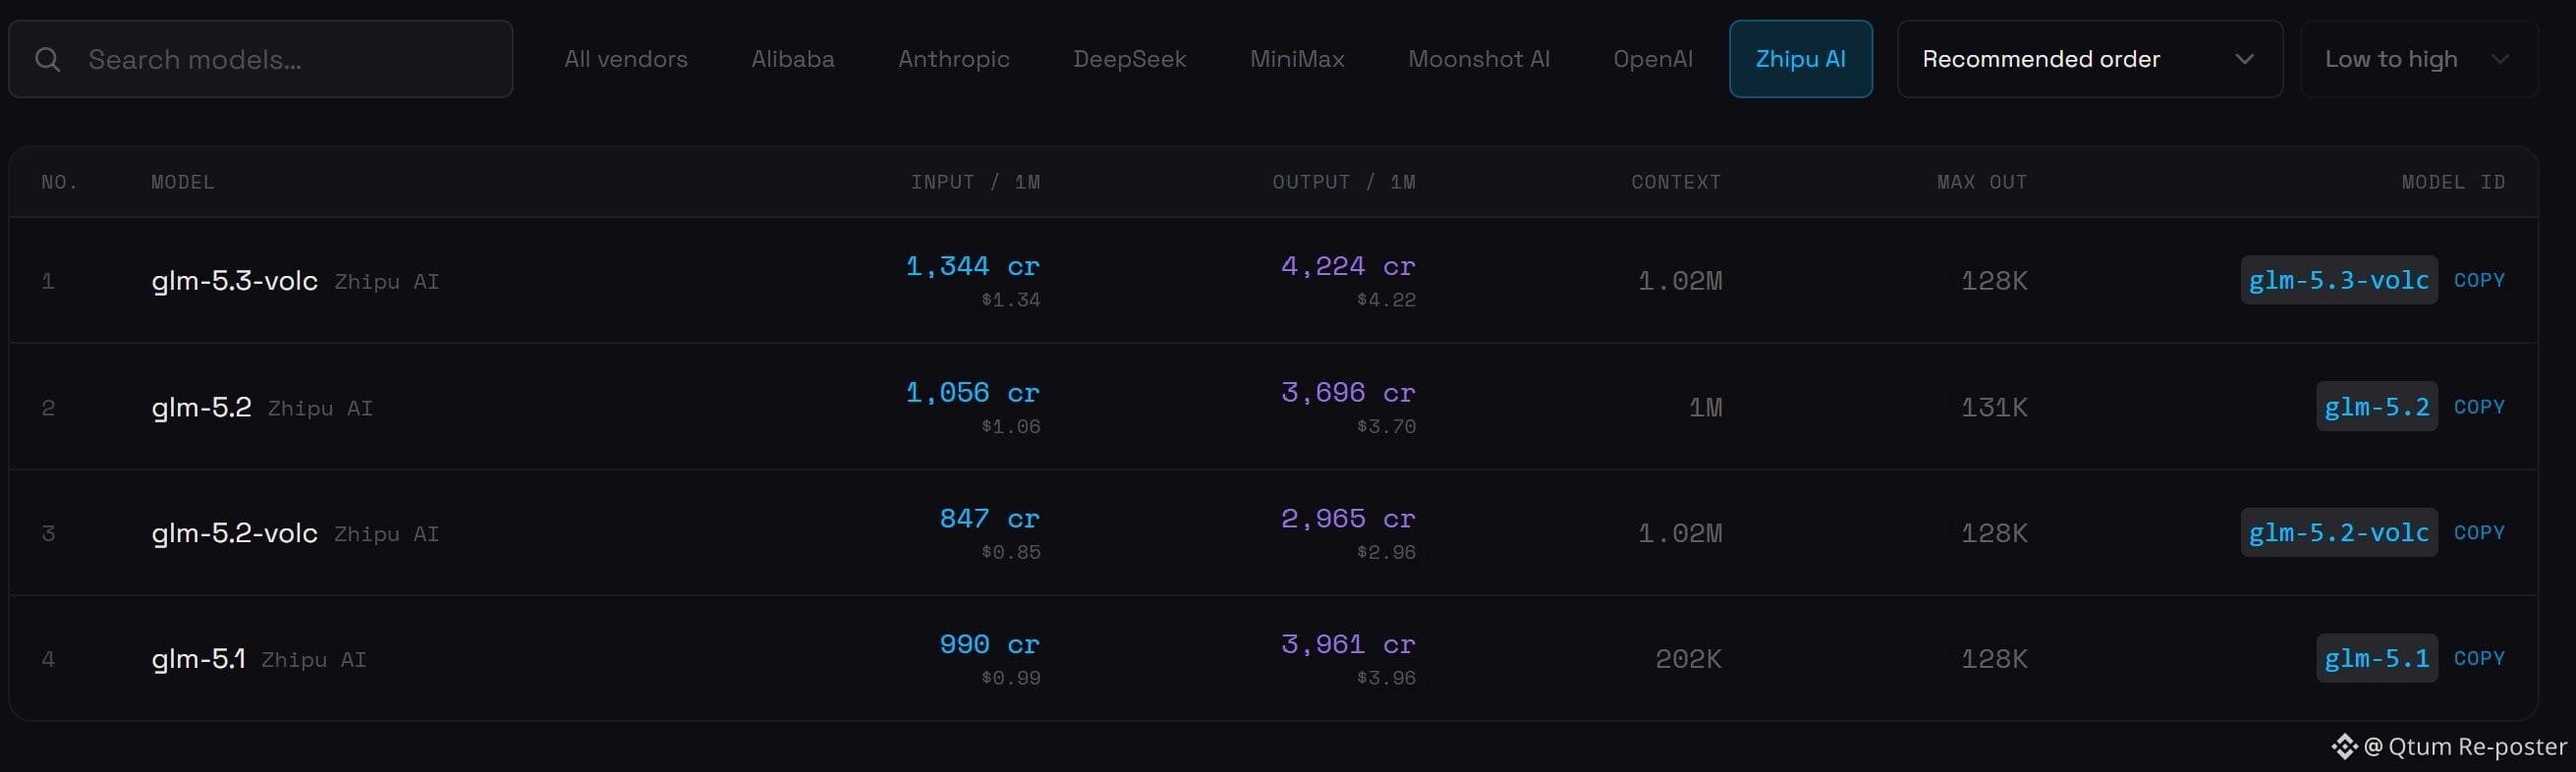The height and width of the screenshot is (772, 2576).
Task: Click the Search models input field
Action: (x=261, y=59)
